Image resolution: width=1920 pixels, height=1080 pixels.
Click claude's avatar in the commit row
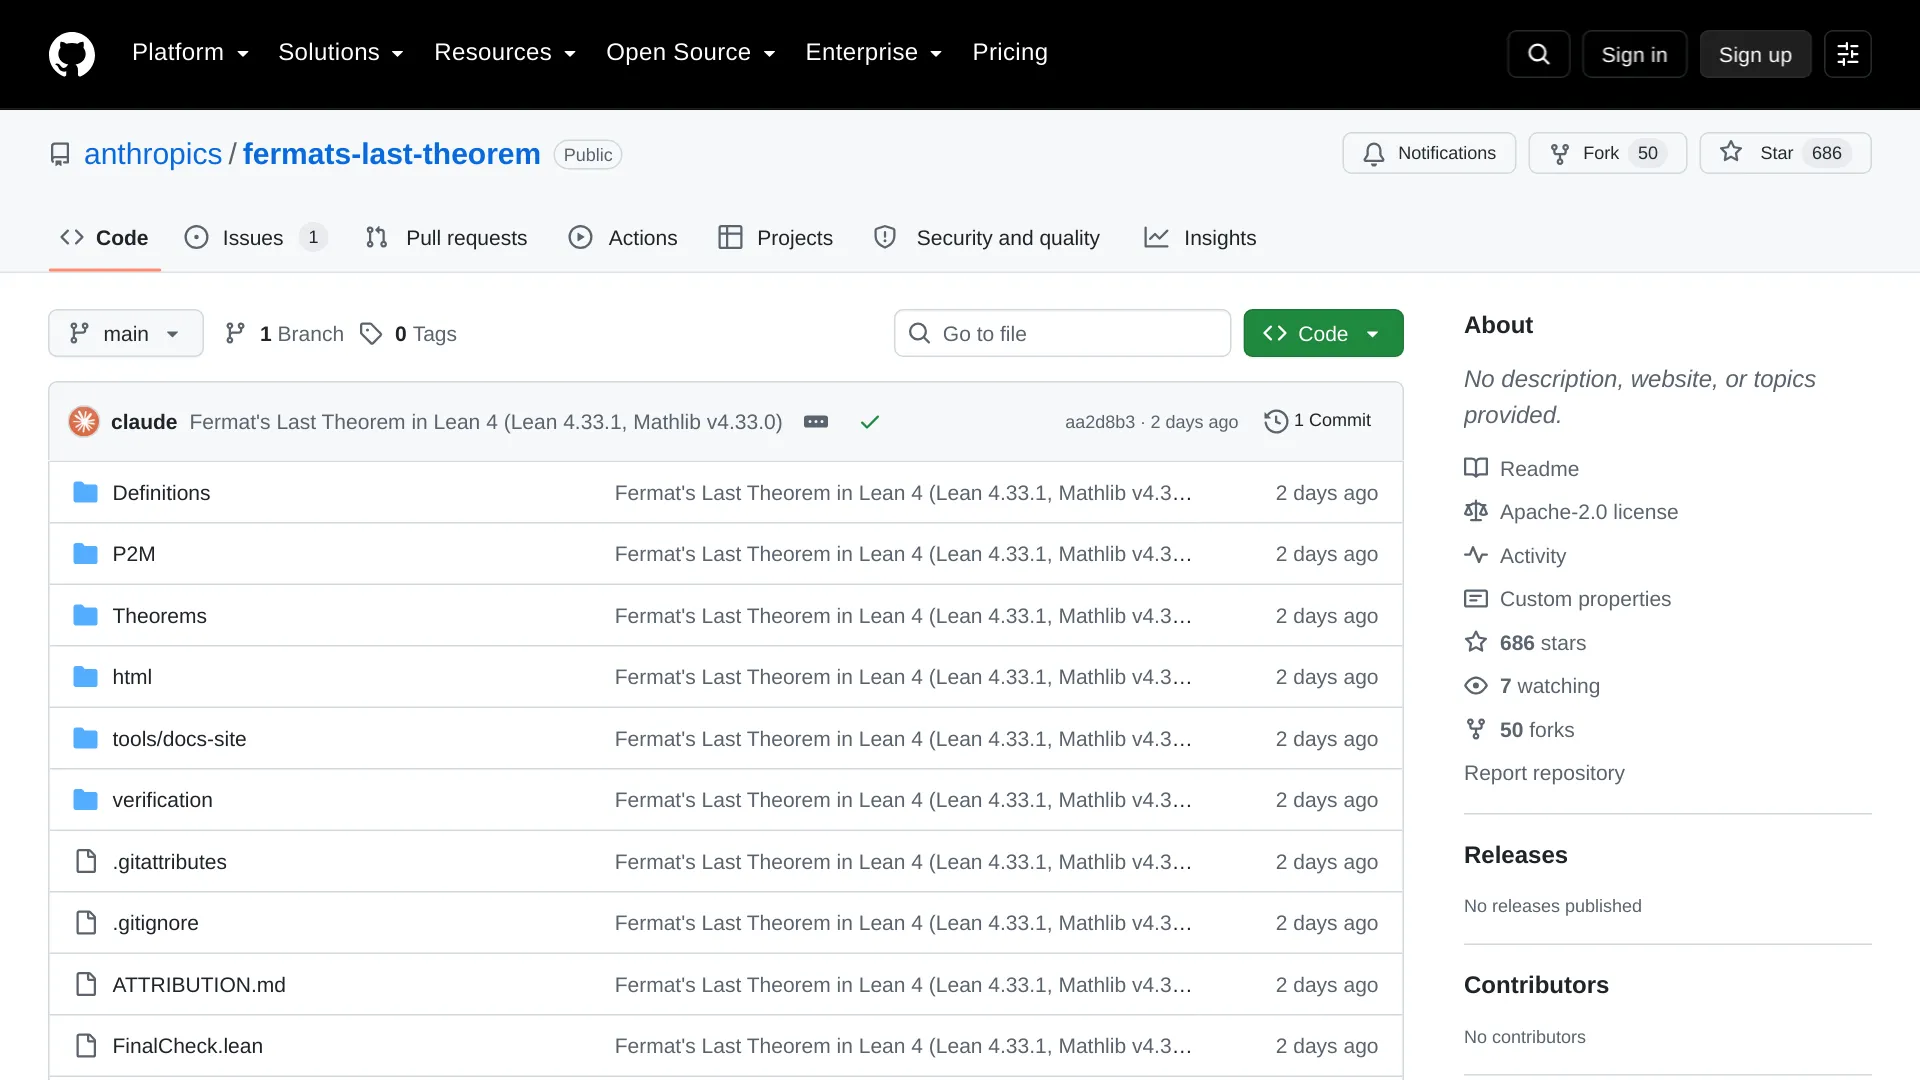coord(84,421)
